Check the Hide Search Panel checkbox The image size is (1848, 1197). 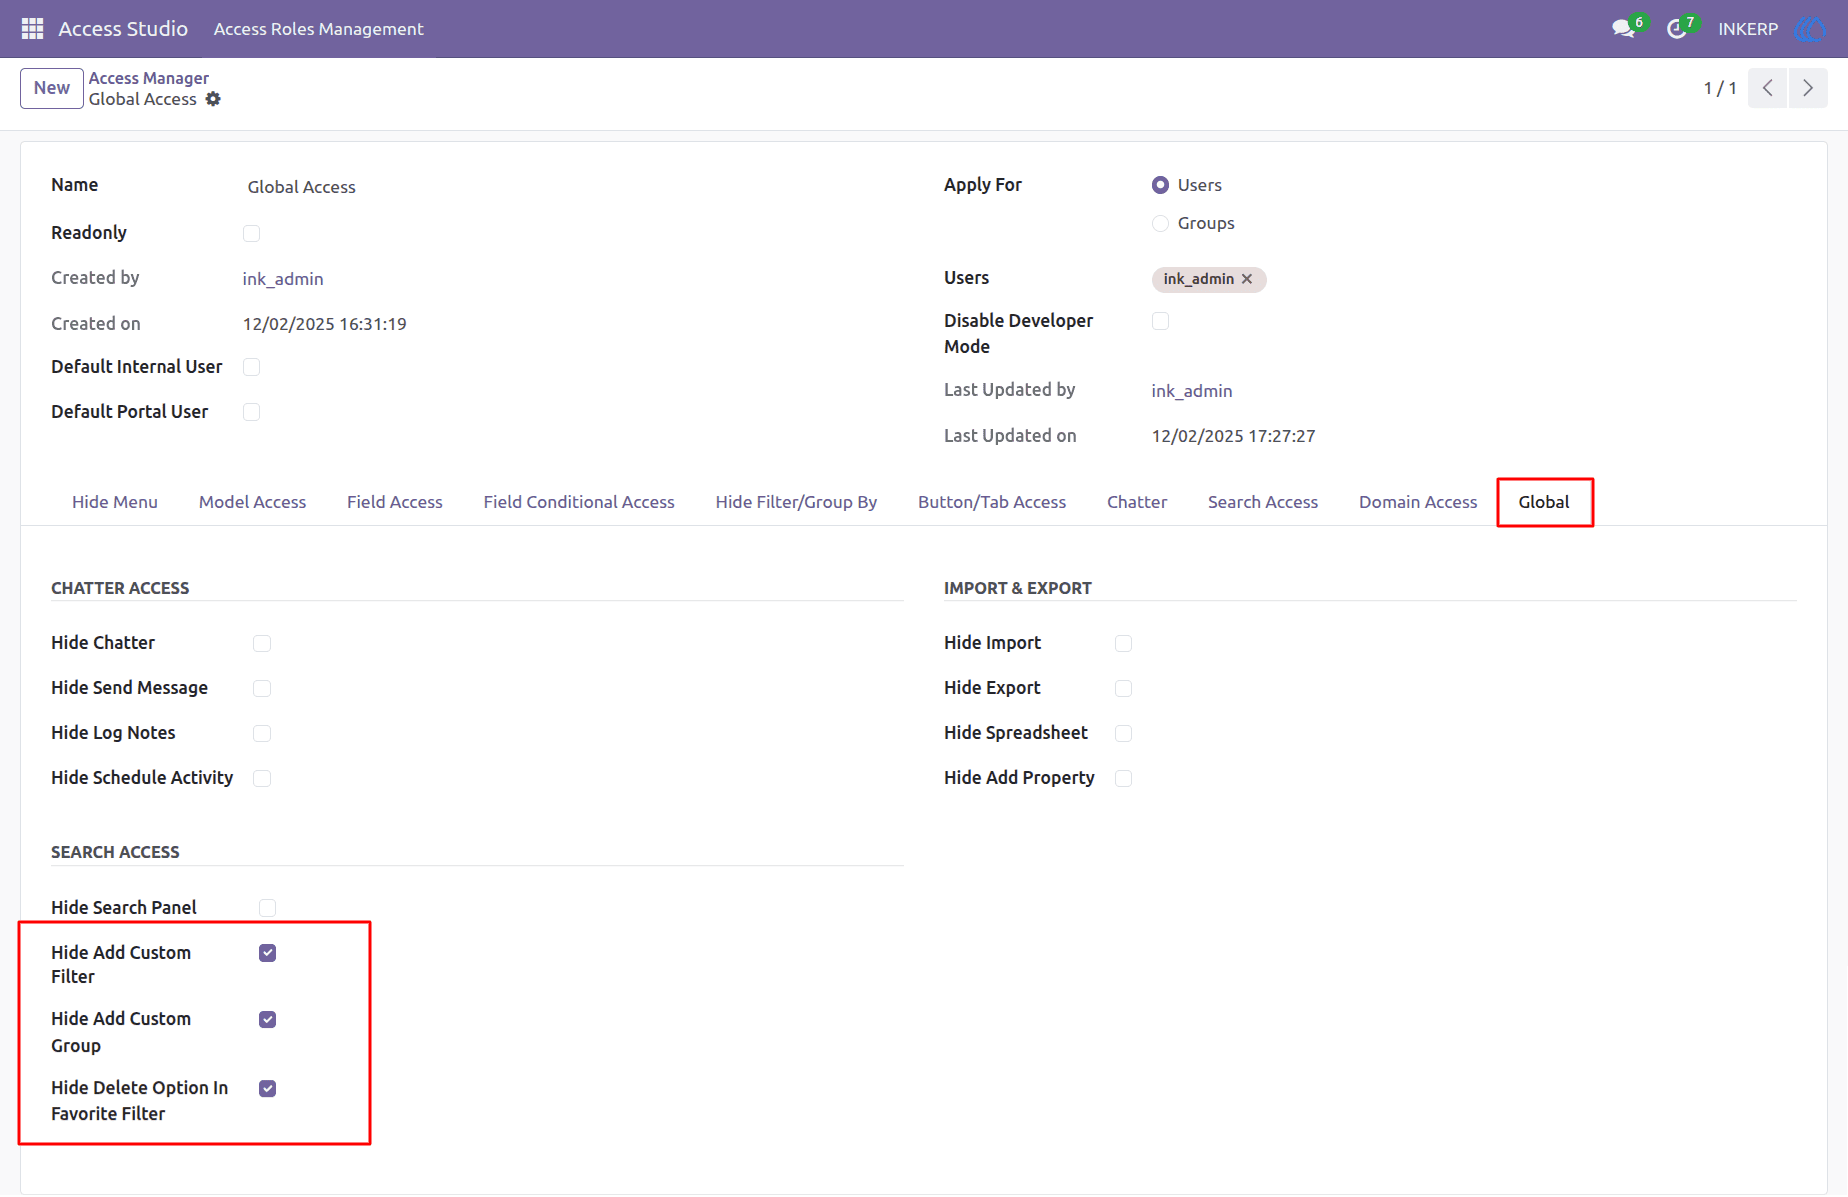tap(267, 908)
